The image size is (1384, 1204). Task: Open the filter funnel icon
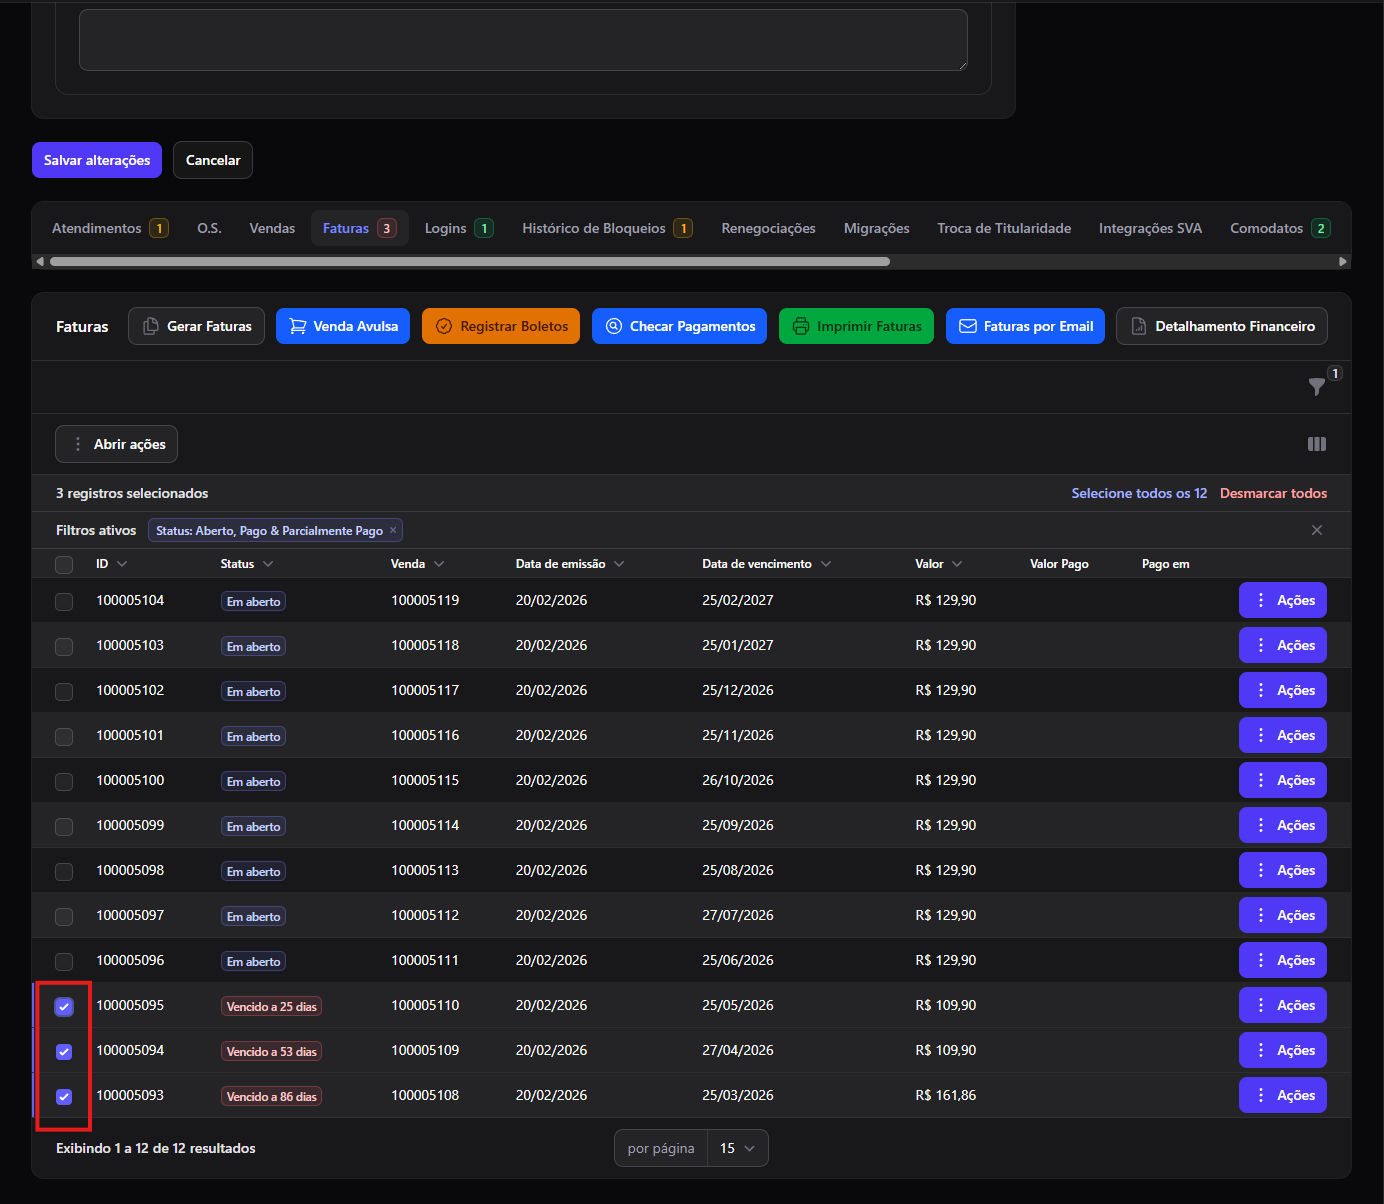click(x=1317, y=387)
